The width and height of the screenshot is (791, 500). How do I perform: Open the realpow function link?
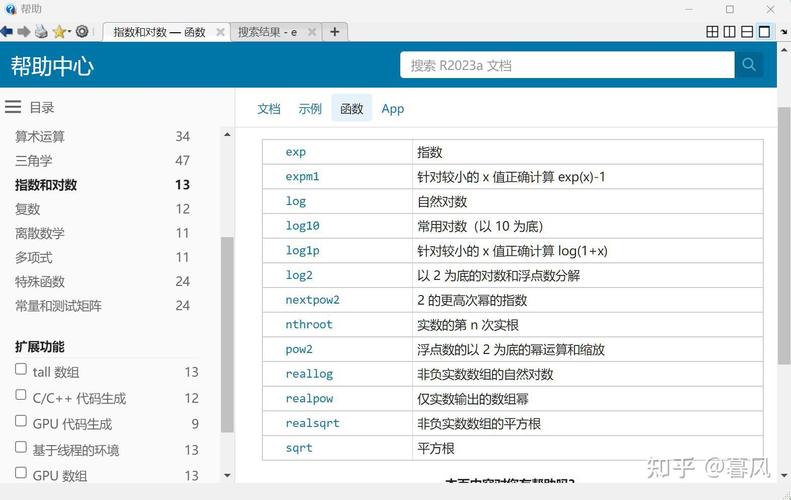tap(309, 399)
